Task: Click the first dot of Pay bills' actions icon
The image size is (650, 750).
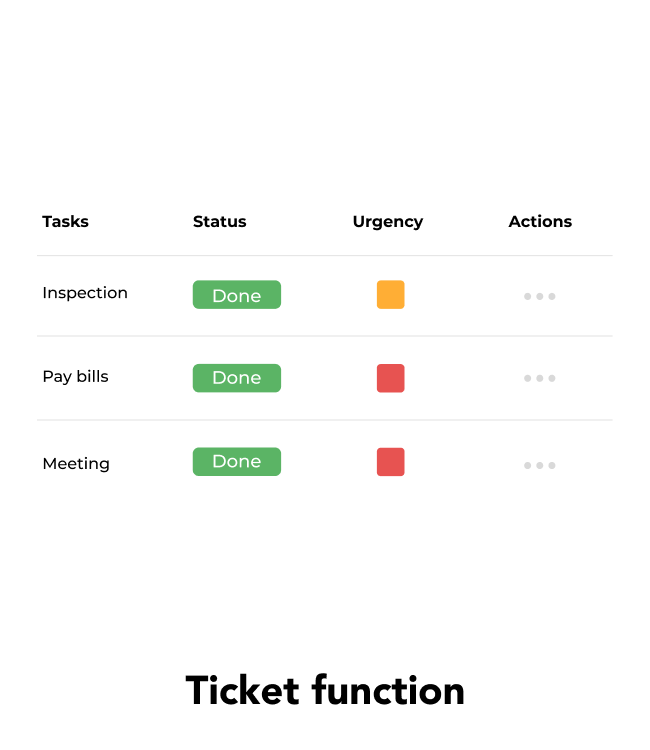Action: (528, 378)
